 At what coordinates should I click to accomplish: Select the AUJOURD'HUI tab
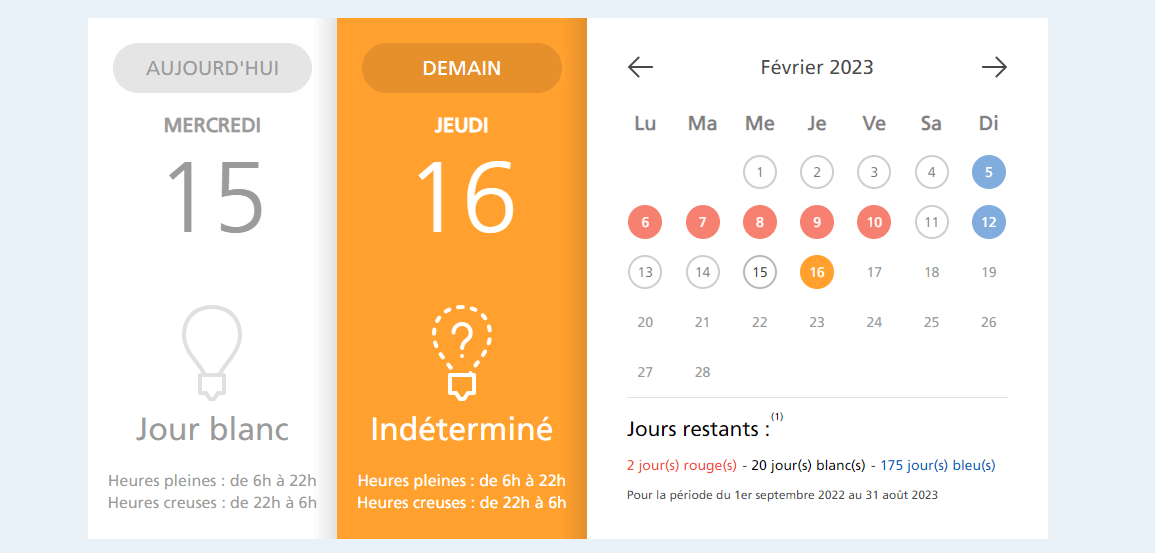pyautogui.click(x=212, y=68)
